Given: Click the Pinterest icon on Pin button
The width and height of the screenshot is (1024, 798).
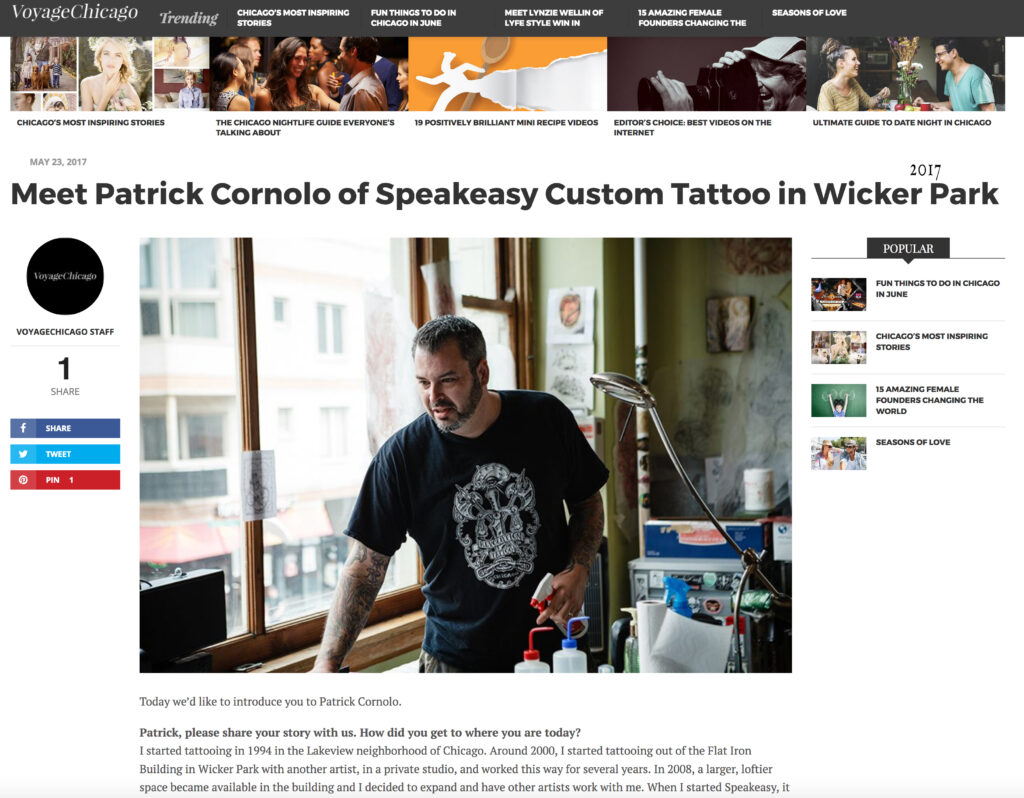Looking at the screenshot, I should [23, 480].
